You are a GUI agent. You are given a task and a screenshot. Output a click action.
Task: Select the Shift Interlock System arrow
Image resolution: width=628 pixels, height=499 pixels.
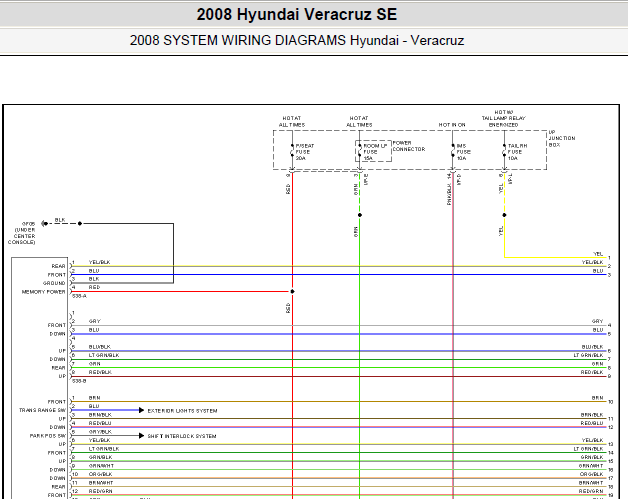click(x=141, y=435)
